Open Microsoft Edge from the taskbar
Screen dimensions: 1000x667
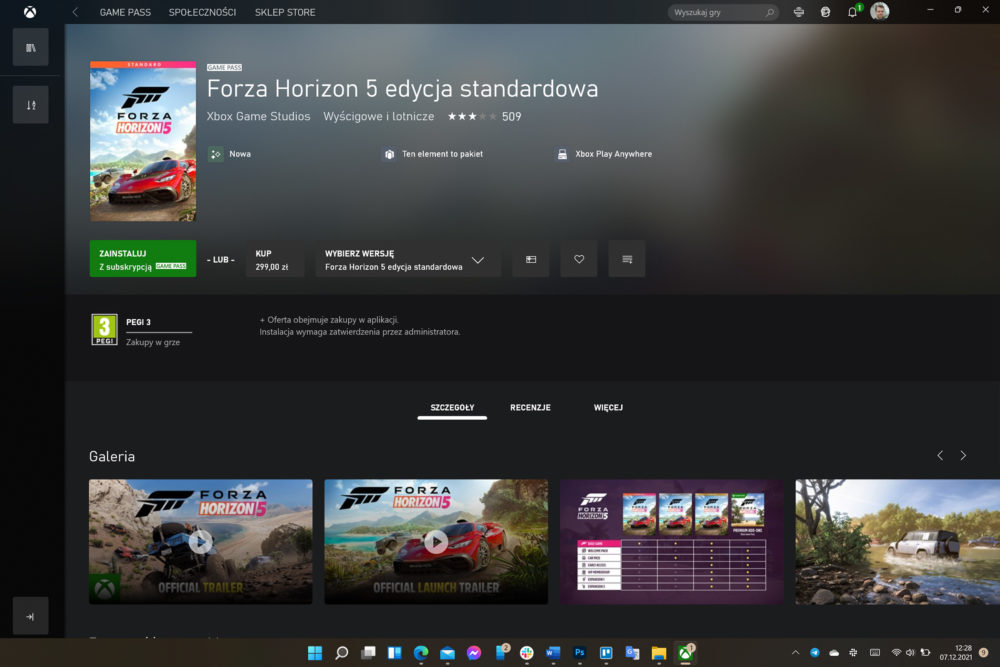[421, 652]
